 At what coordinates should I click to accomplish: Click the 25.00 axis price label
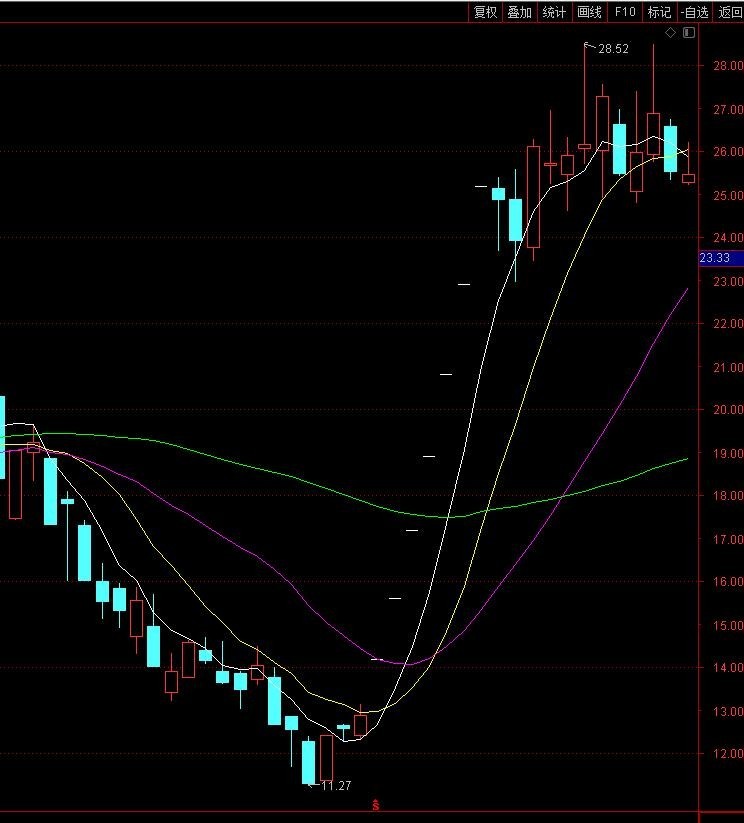pyautogui.click(x=728, y=195)
